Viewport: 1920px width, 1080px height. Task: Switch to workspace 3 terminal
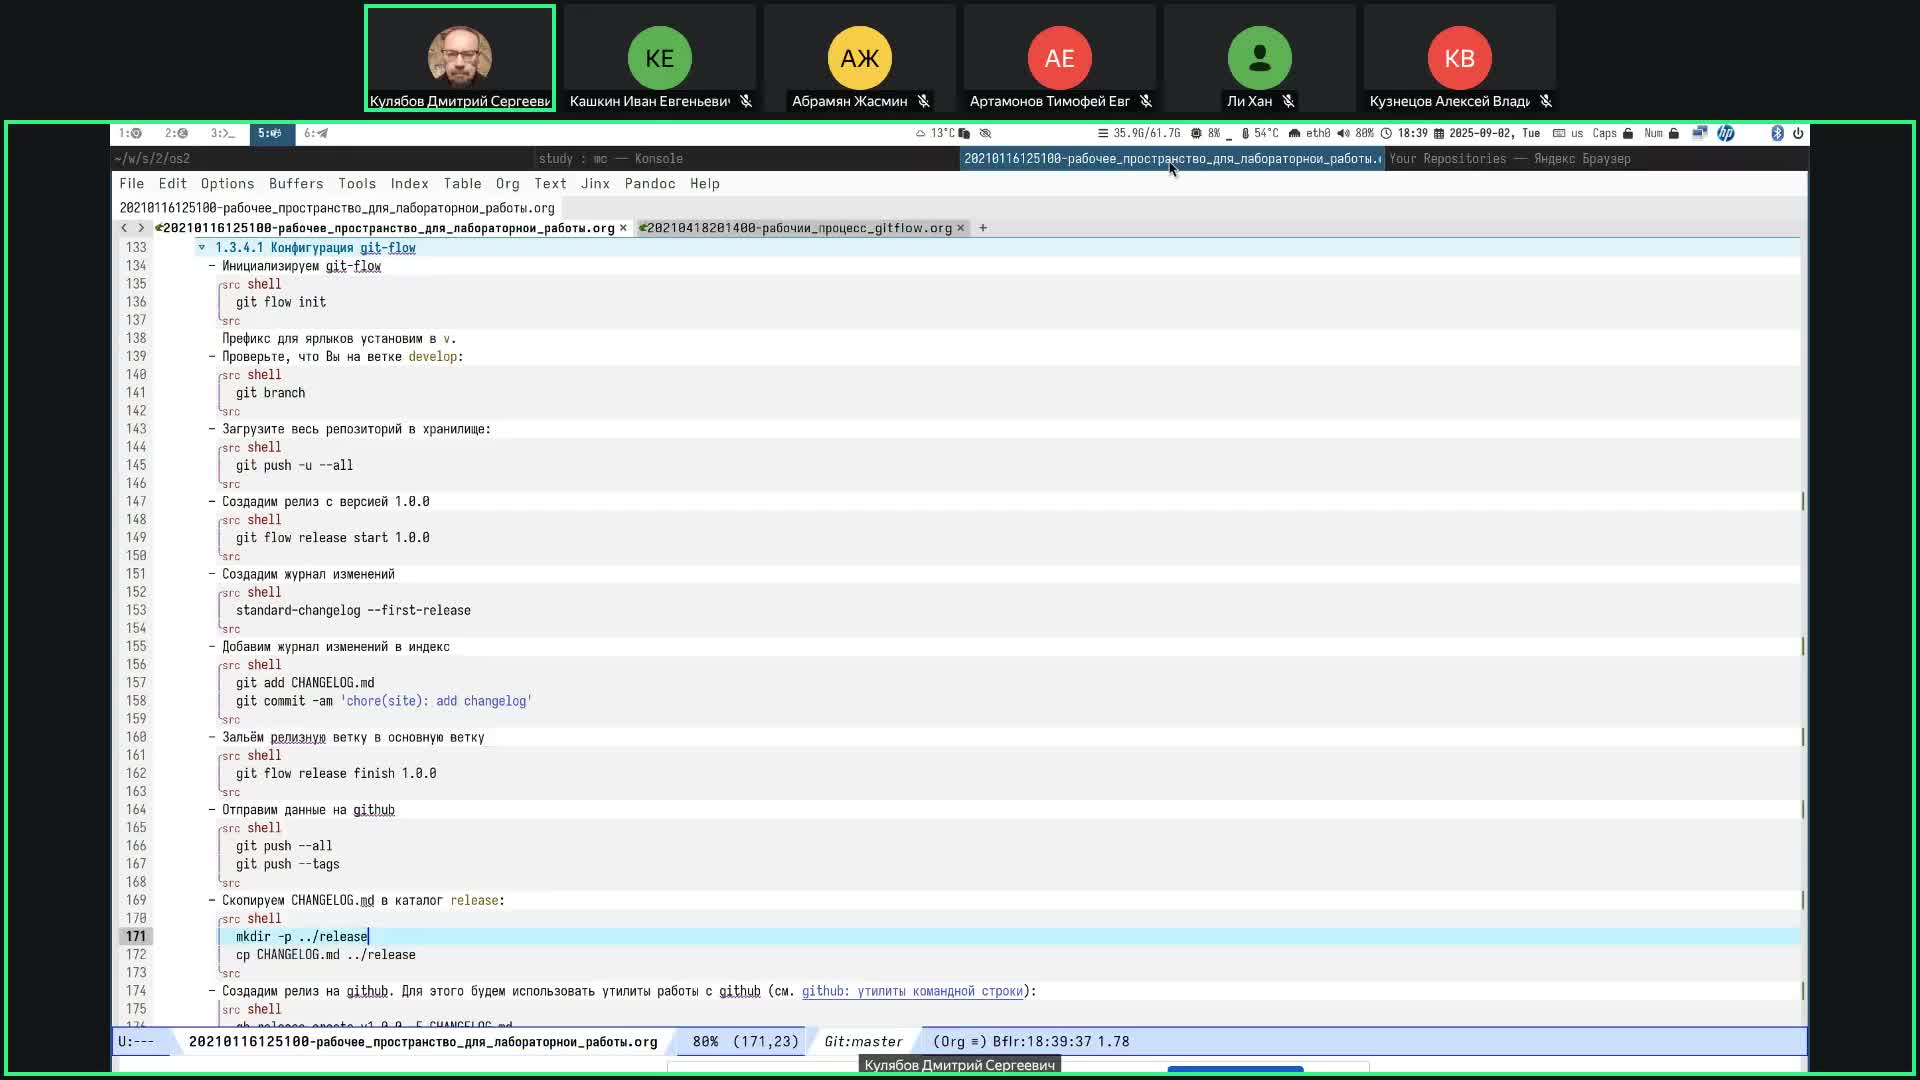pyautogui.click(x=222, y=133)
